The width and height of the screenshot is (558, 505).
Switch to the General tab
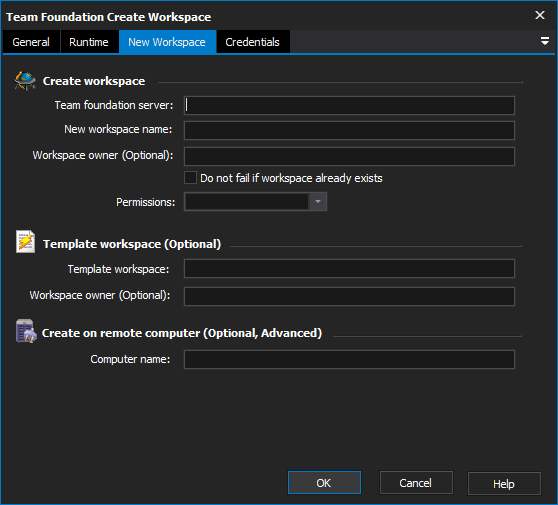[31, 42]
